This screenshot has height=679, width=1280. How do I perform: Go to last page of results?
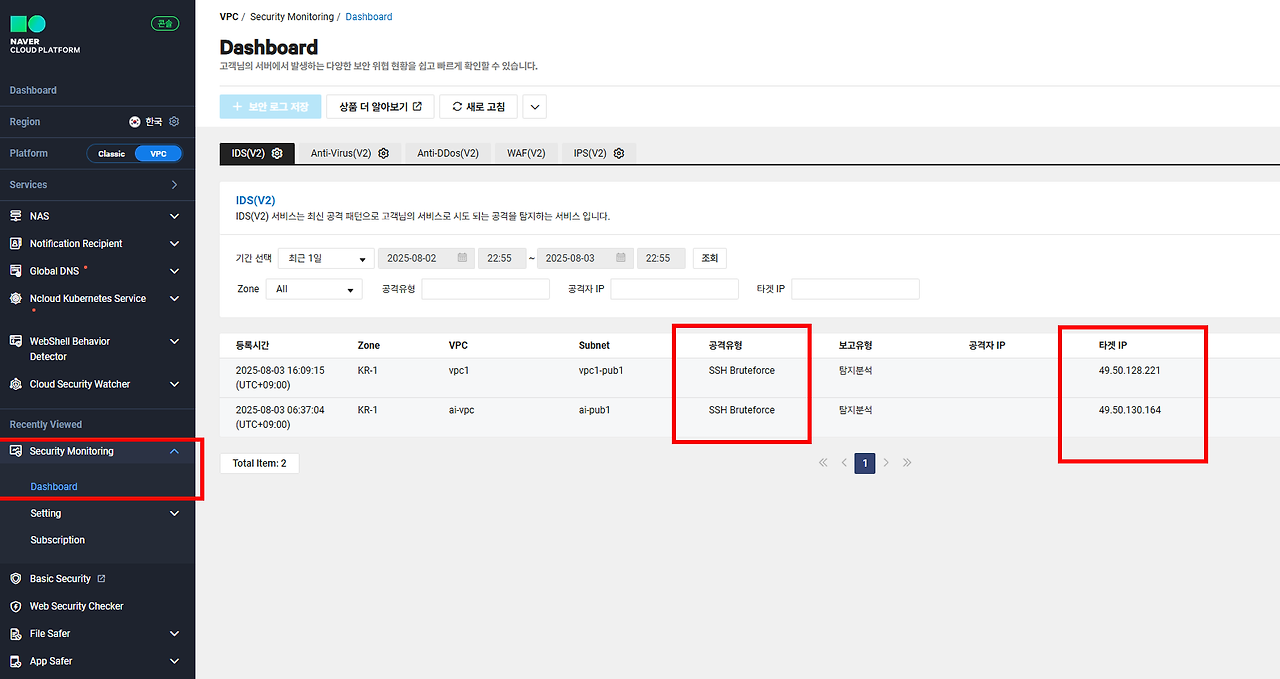[907, 463]
